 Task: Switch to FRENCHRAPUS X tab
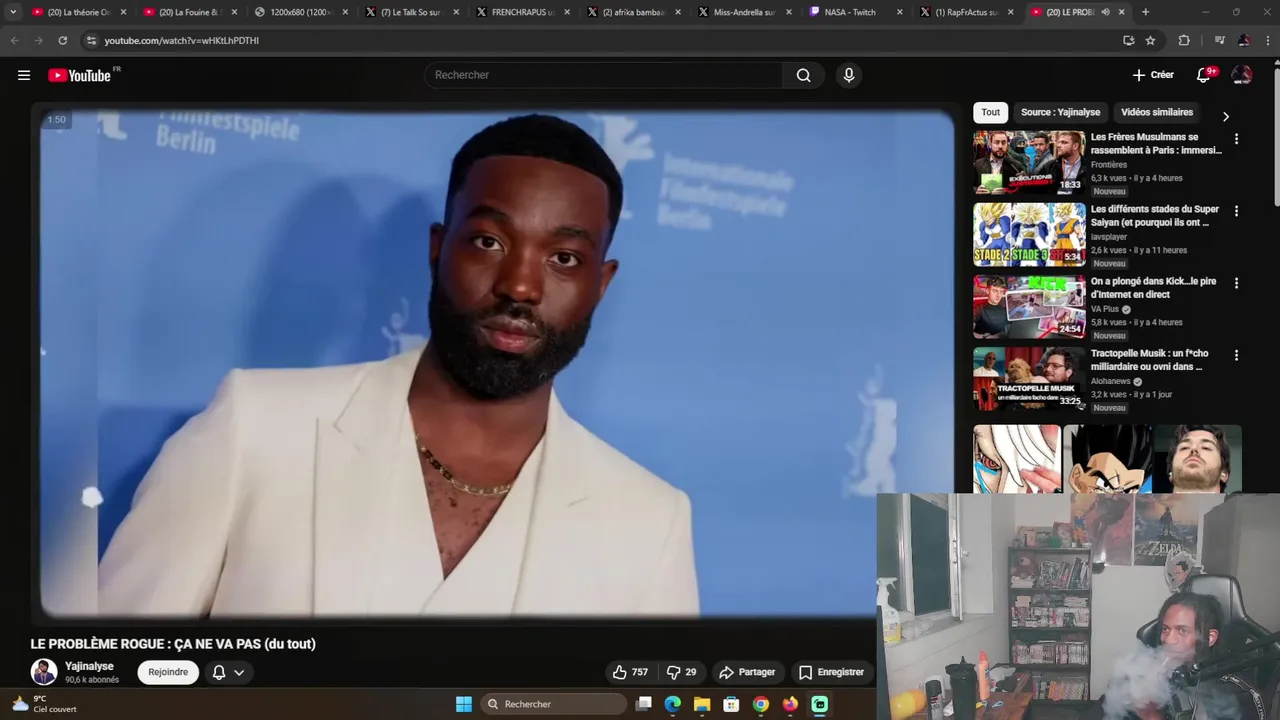pos(524,12)
